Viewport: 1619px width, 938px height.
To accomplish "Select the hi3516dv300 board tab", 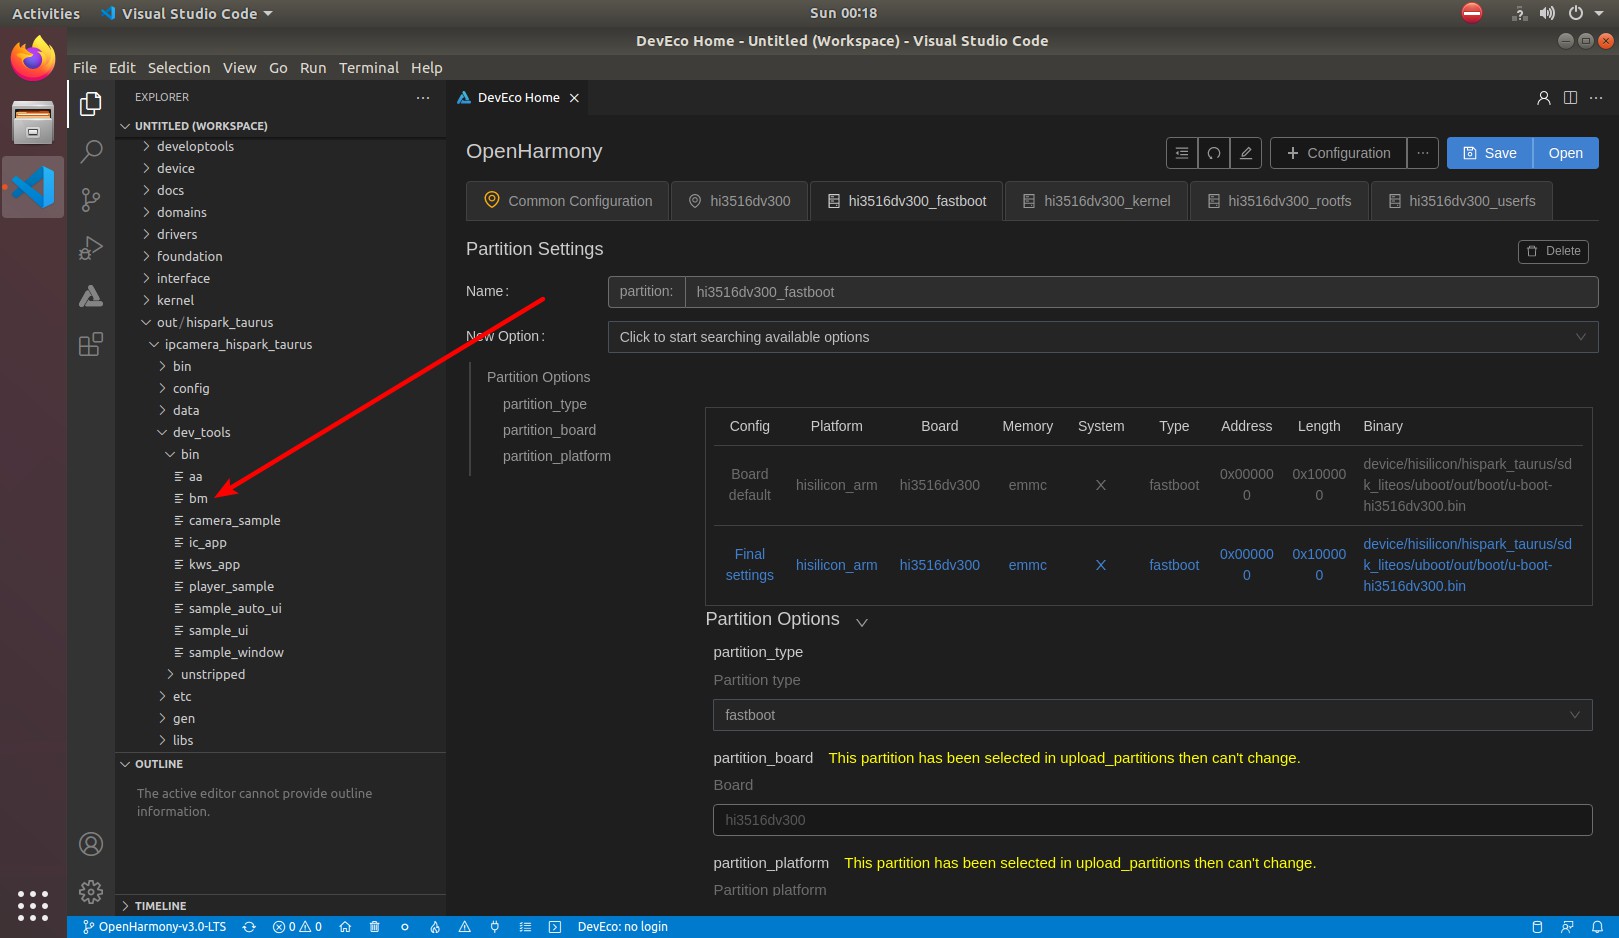I will 740,201.
